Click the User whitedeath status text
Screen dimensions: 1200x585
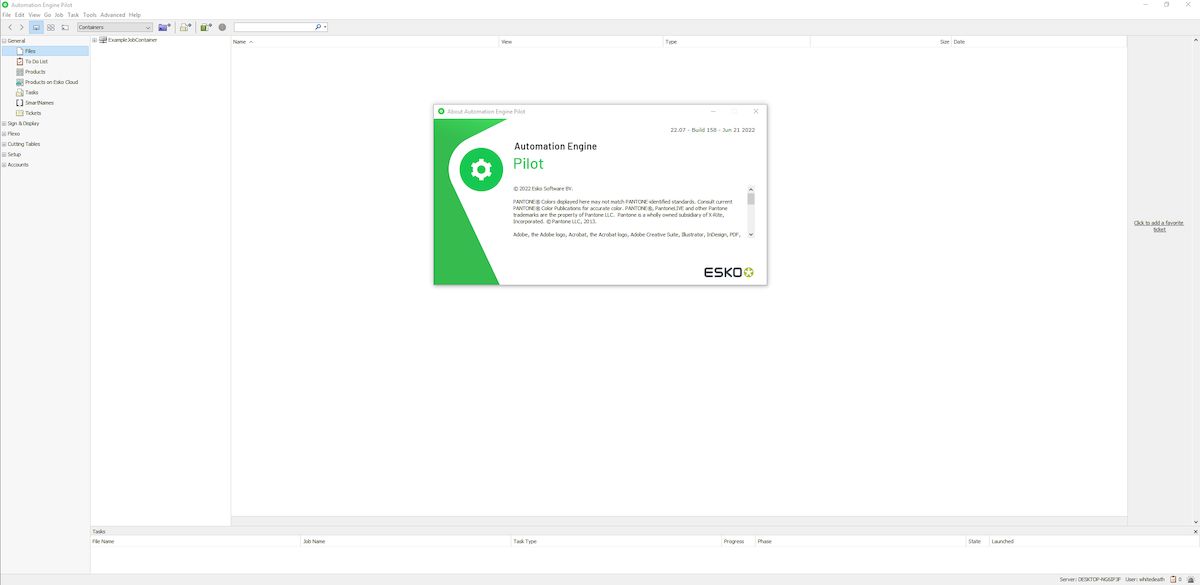click(1145, 579)
